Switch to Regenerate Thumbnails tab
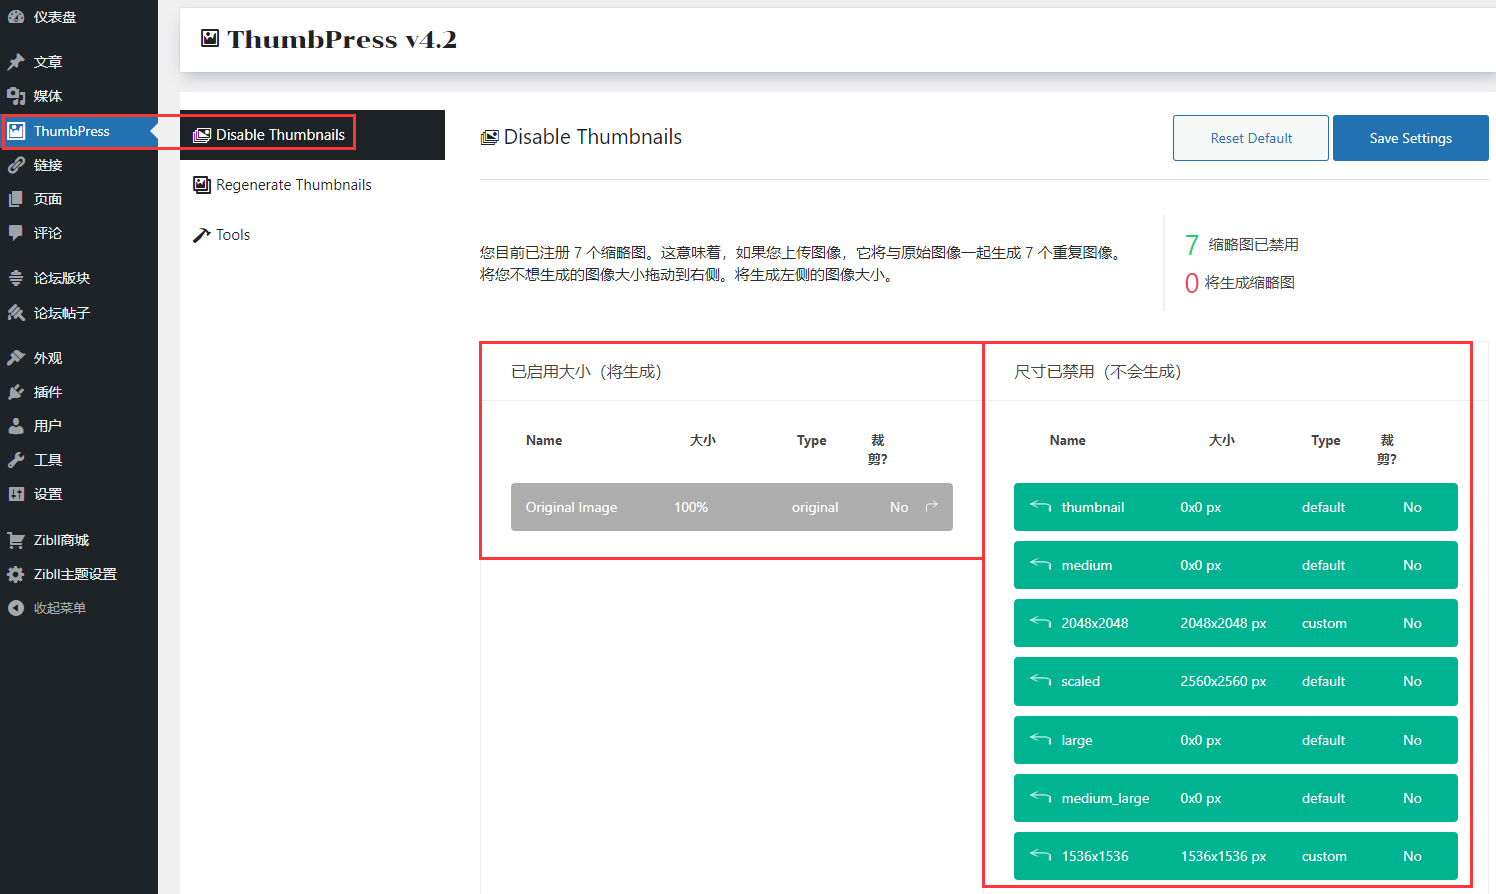This screenshot has width=1496, height=894. pos(293,185)
